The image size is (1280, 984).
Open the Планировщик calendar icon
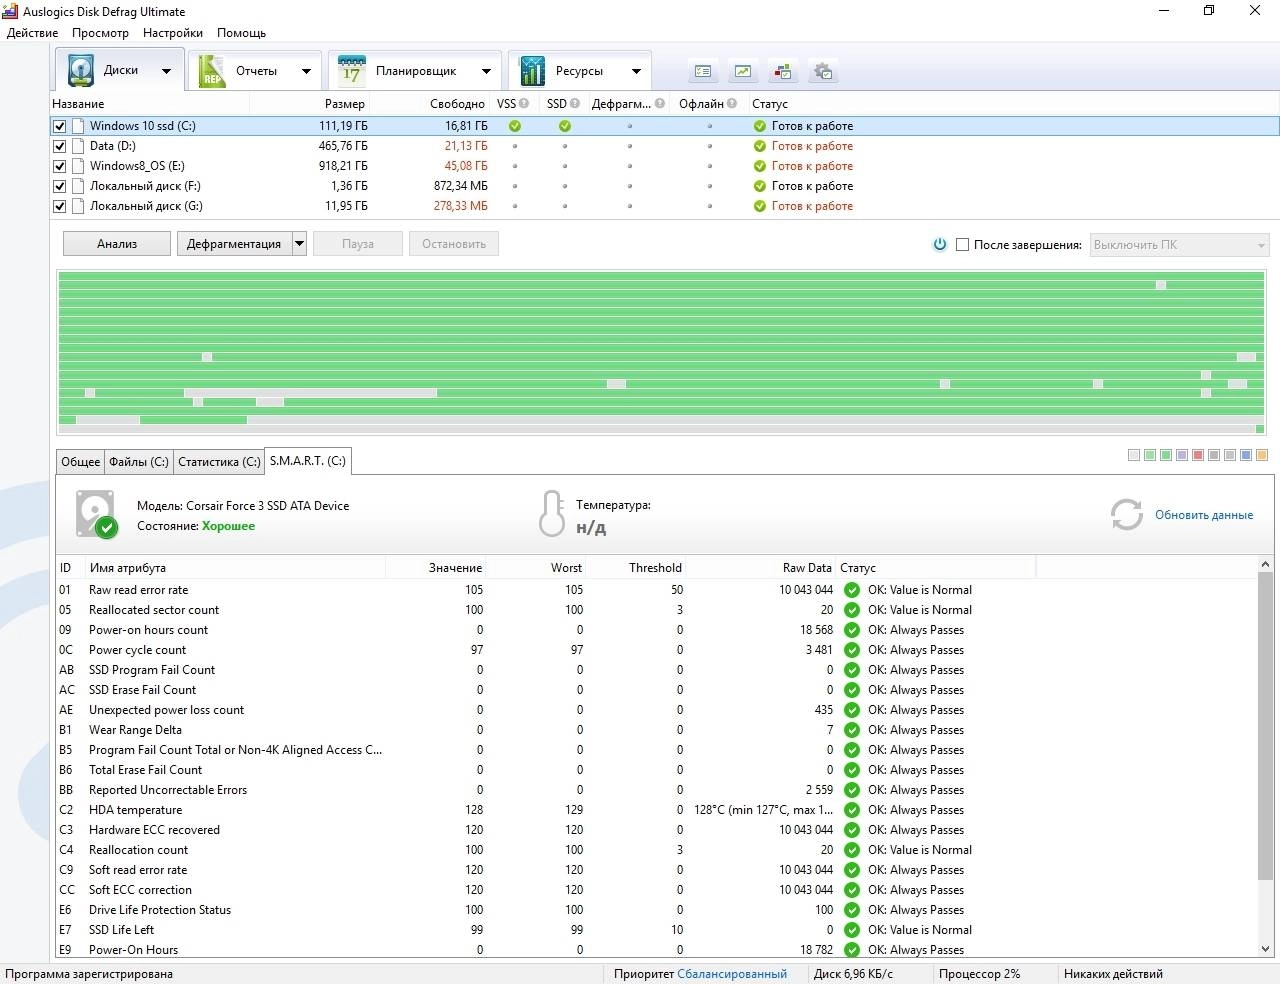[351, 71]
